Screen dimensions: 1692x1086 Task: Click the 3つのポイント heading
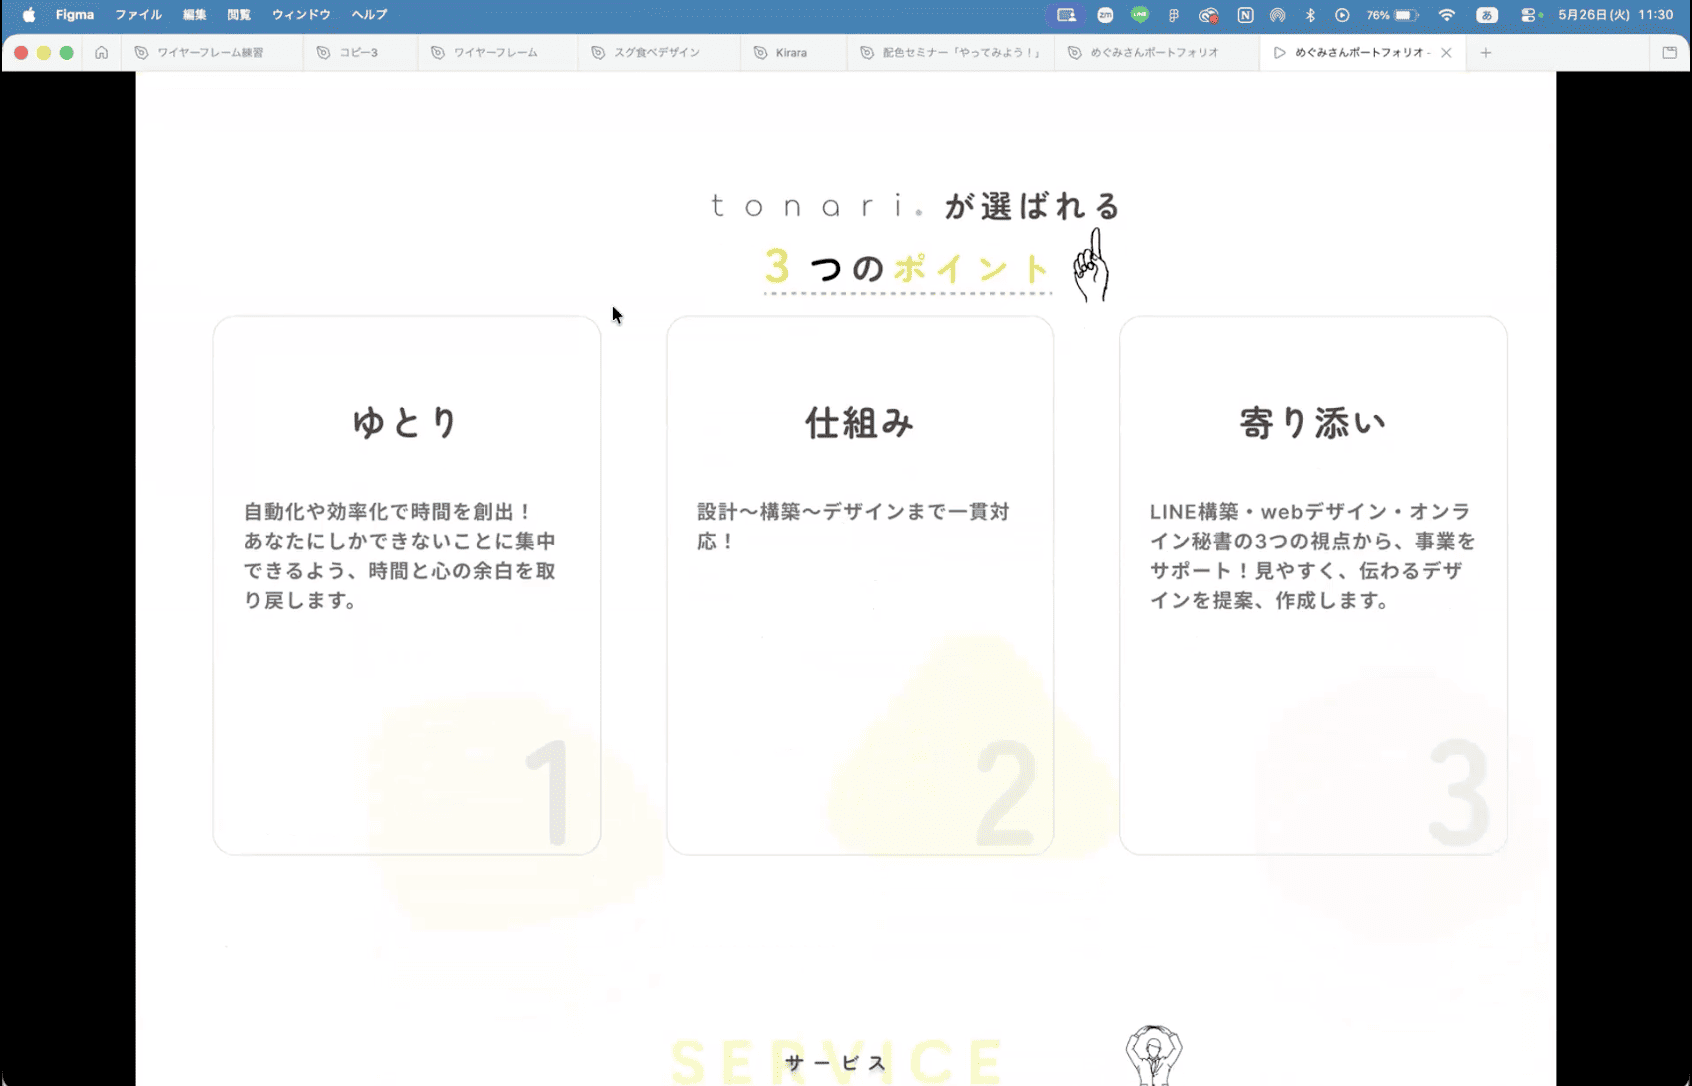pyautogui.click(x=907, y=268)
